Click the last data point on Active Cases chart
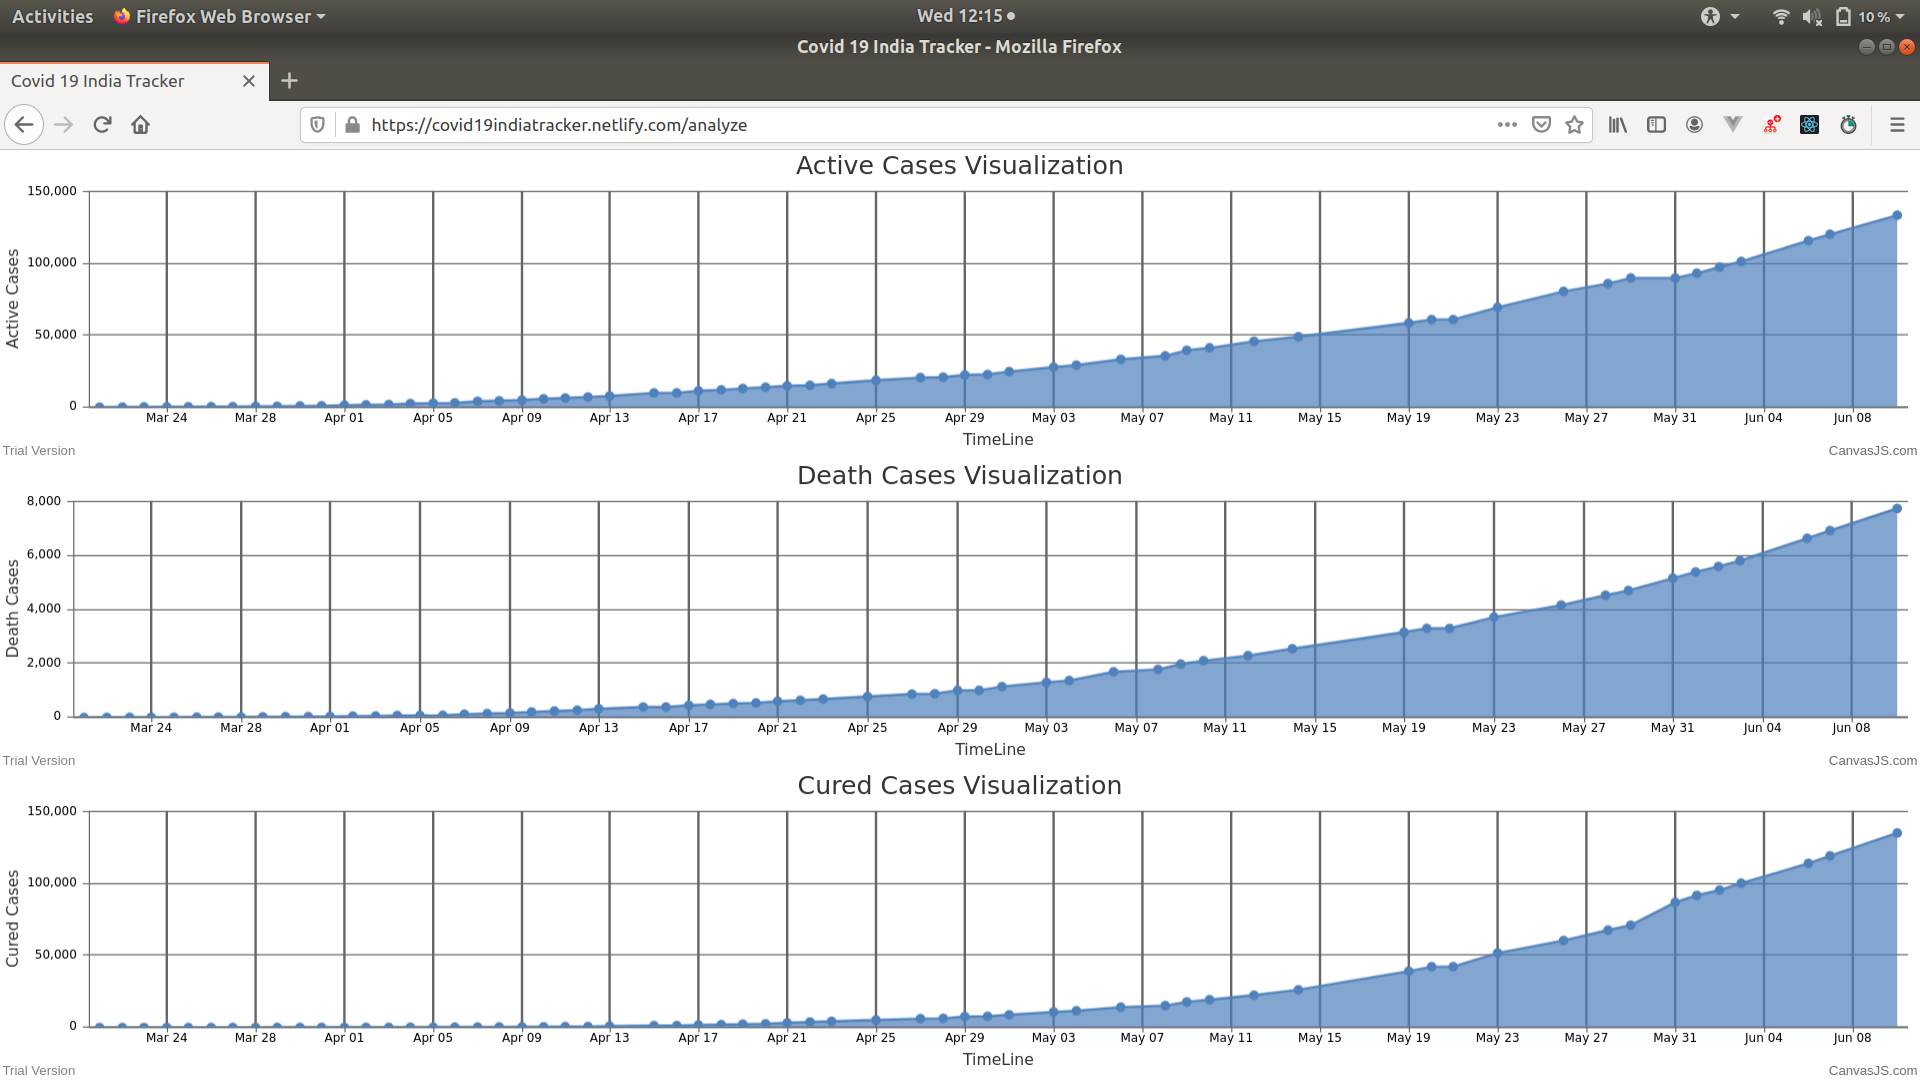Image resolution: width=1920 pixels, height=1080 pixels. pyautogui.click(x=1897, y=215)
